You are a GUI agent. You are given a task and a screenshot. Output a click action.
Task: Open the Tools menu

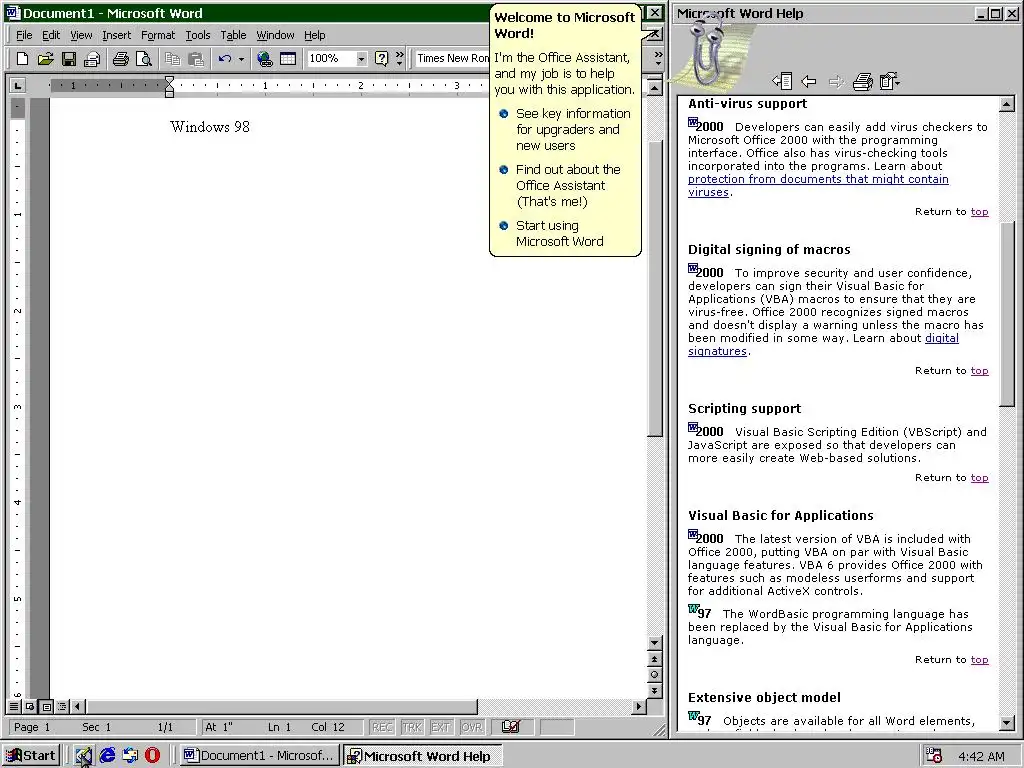click(x=197, y=35)
